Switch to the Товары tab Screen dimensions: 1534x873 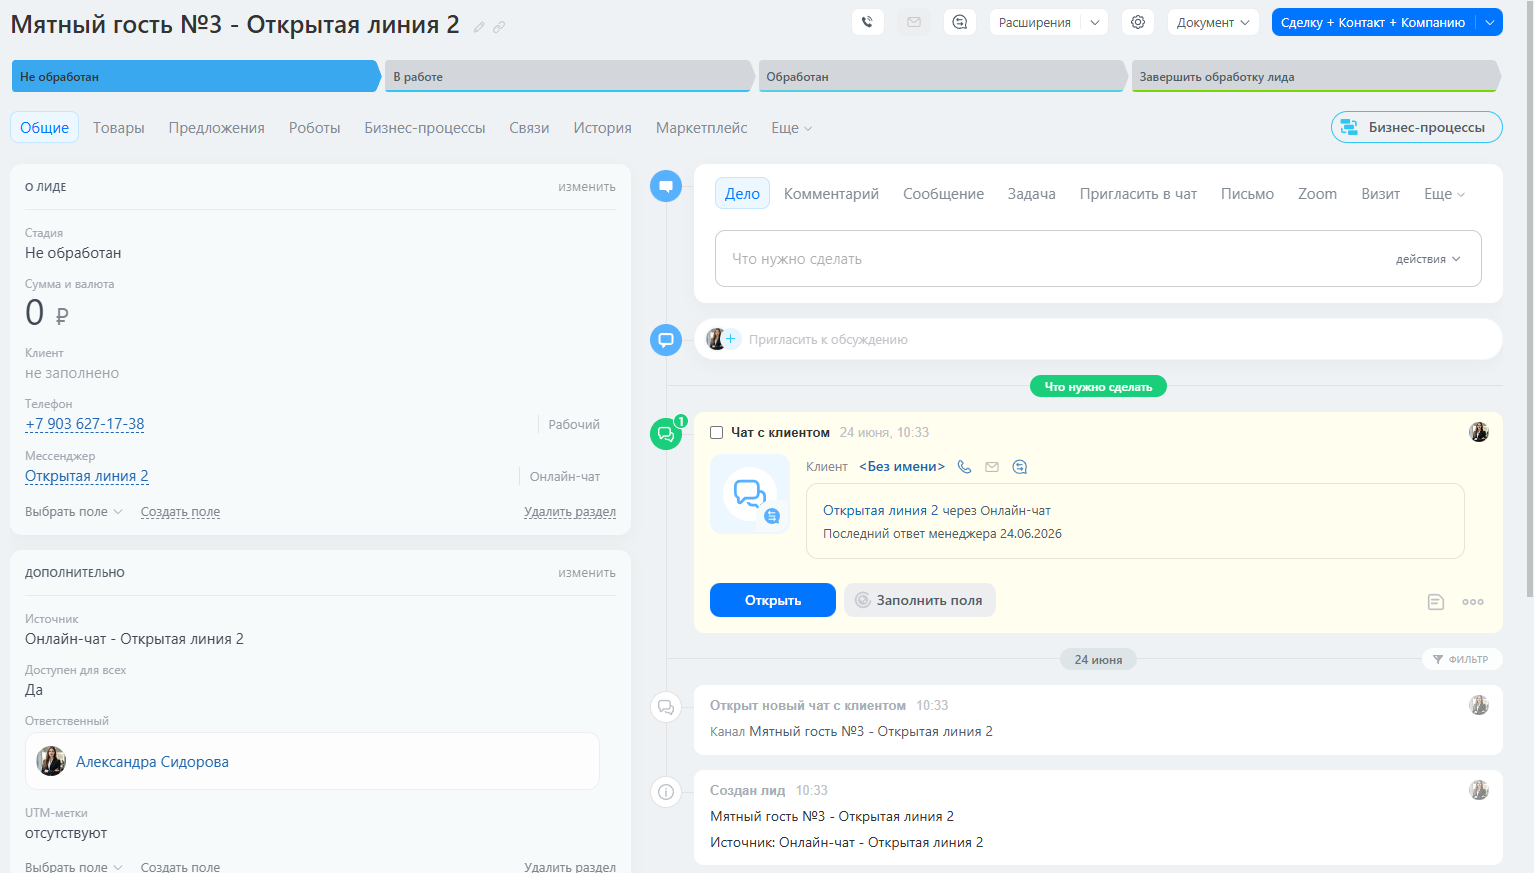click(x=119, y=128)
